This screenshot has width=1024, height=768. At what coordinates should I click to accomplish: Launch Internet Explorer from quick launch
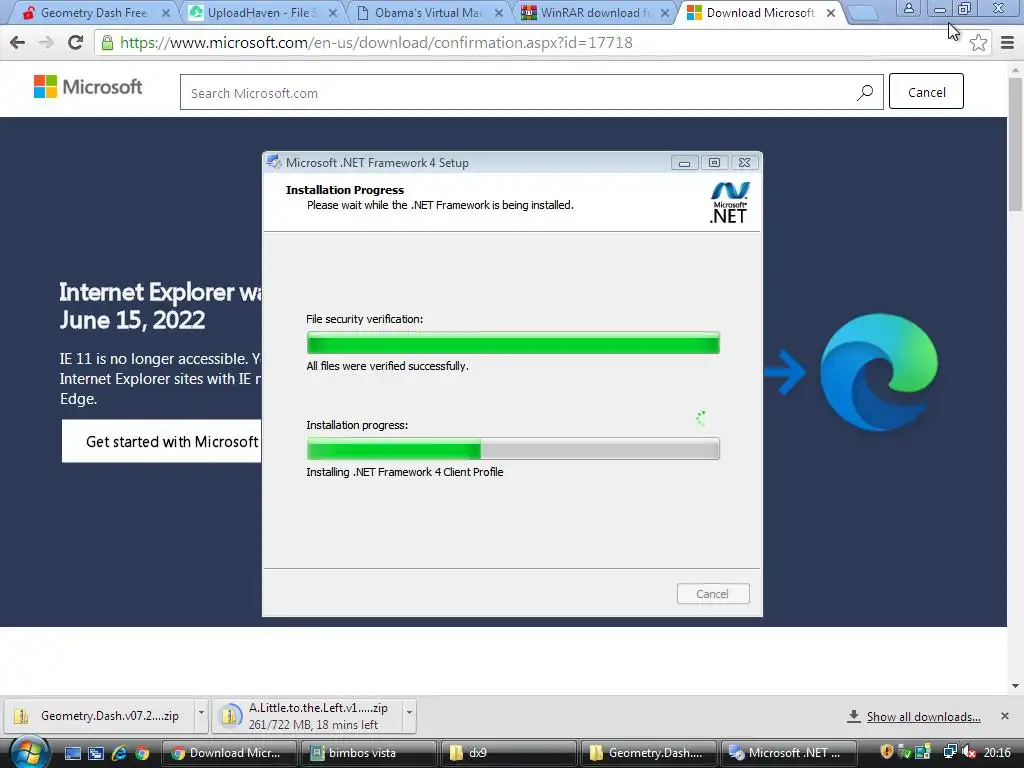[x=119, y=753]
